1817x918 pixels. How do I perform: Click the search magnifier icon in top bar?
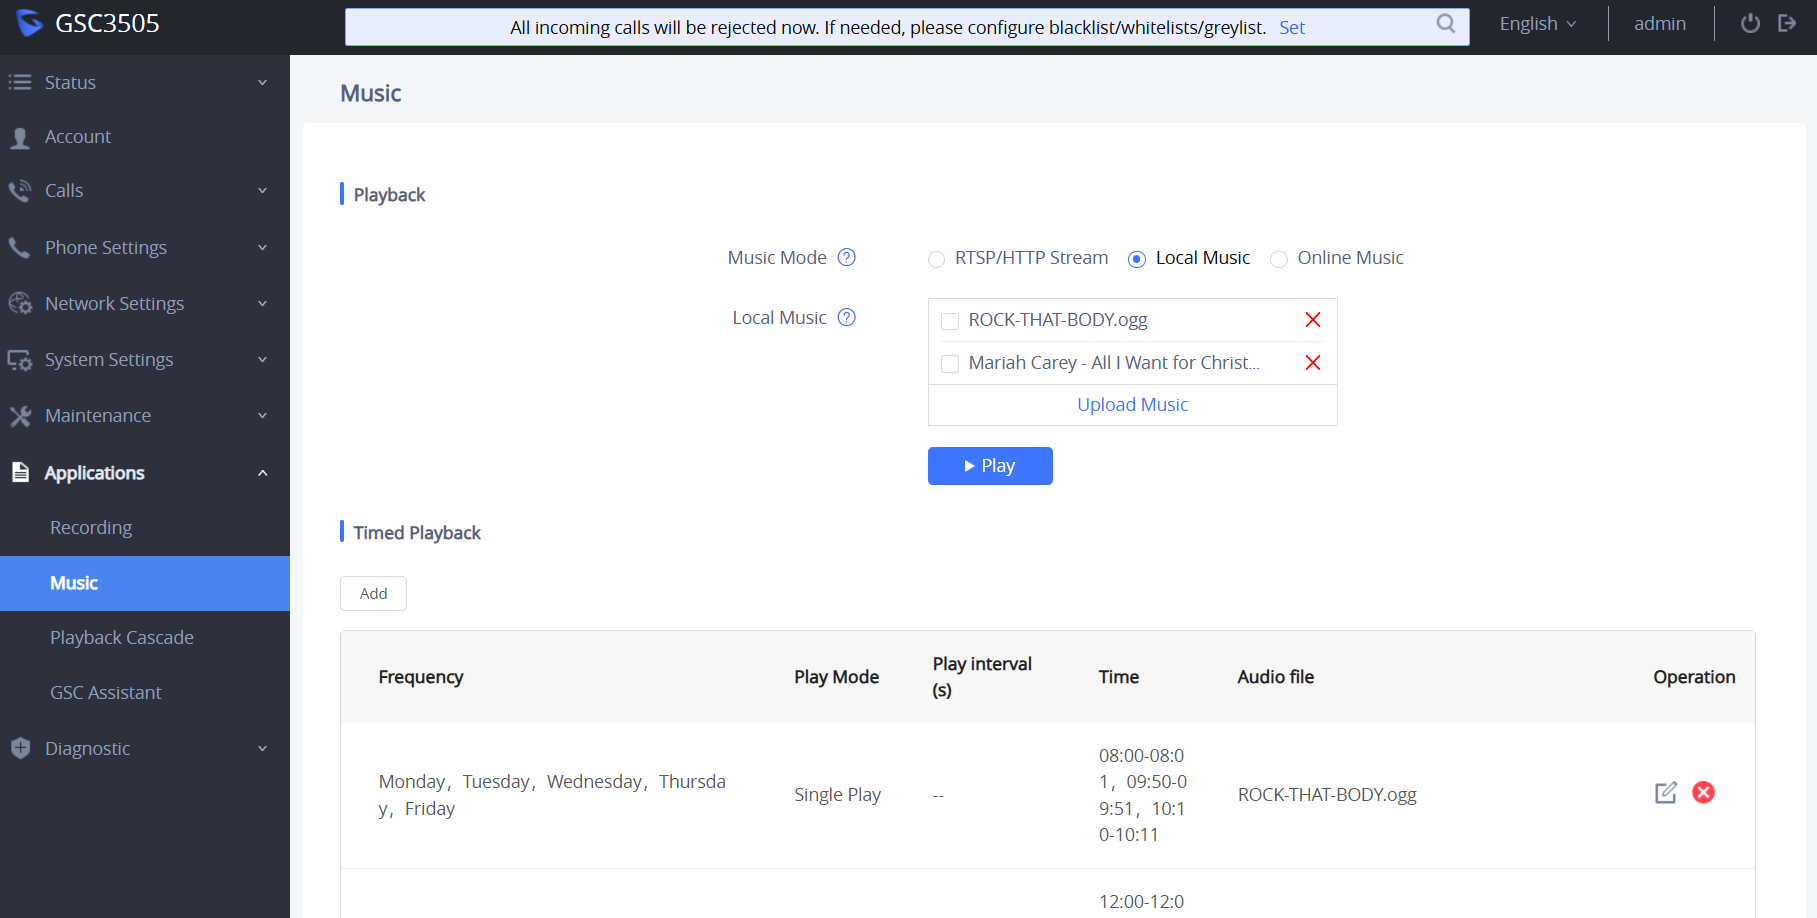(x=1445, y=23)
